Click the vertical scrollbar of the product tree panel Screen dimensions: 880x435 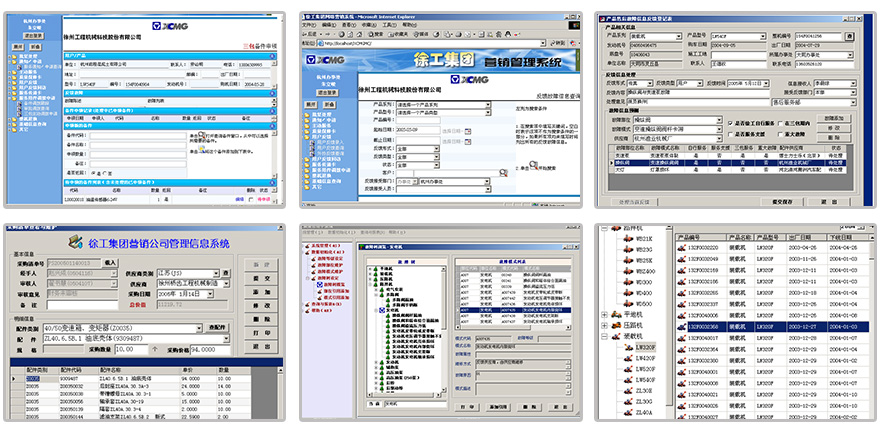coord(669,316)
